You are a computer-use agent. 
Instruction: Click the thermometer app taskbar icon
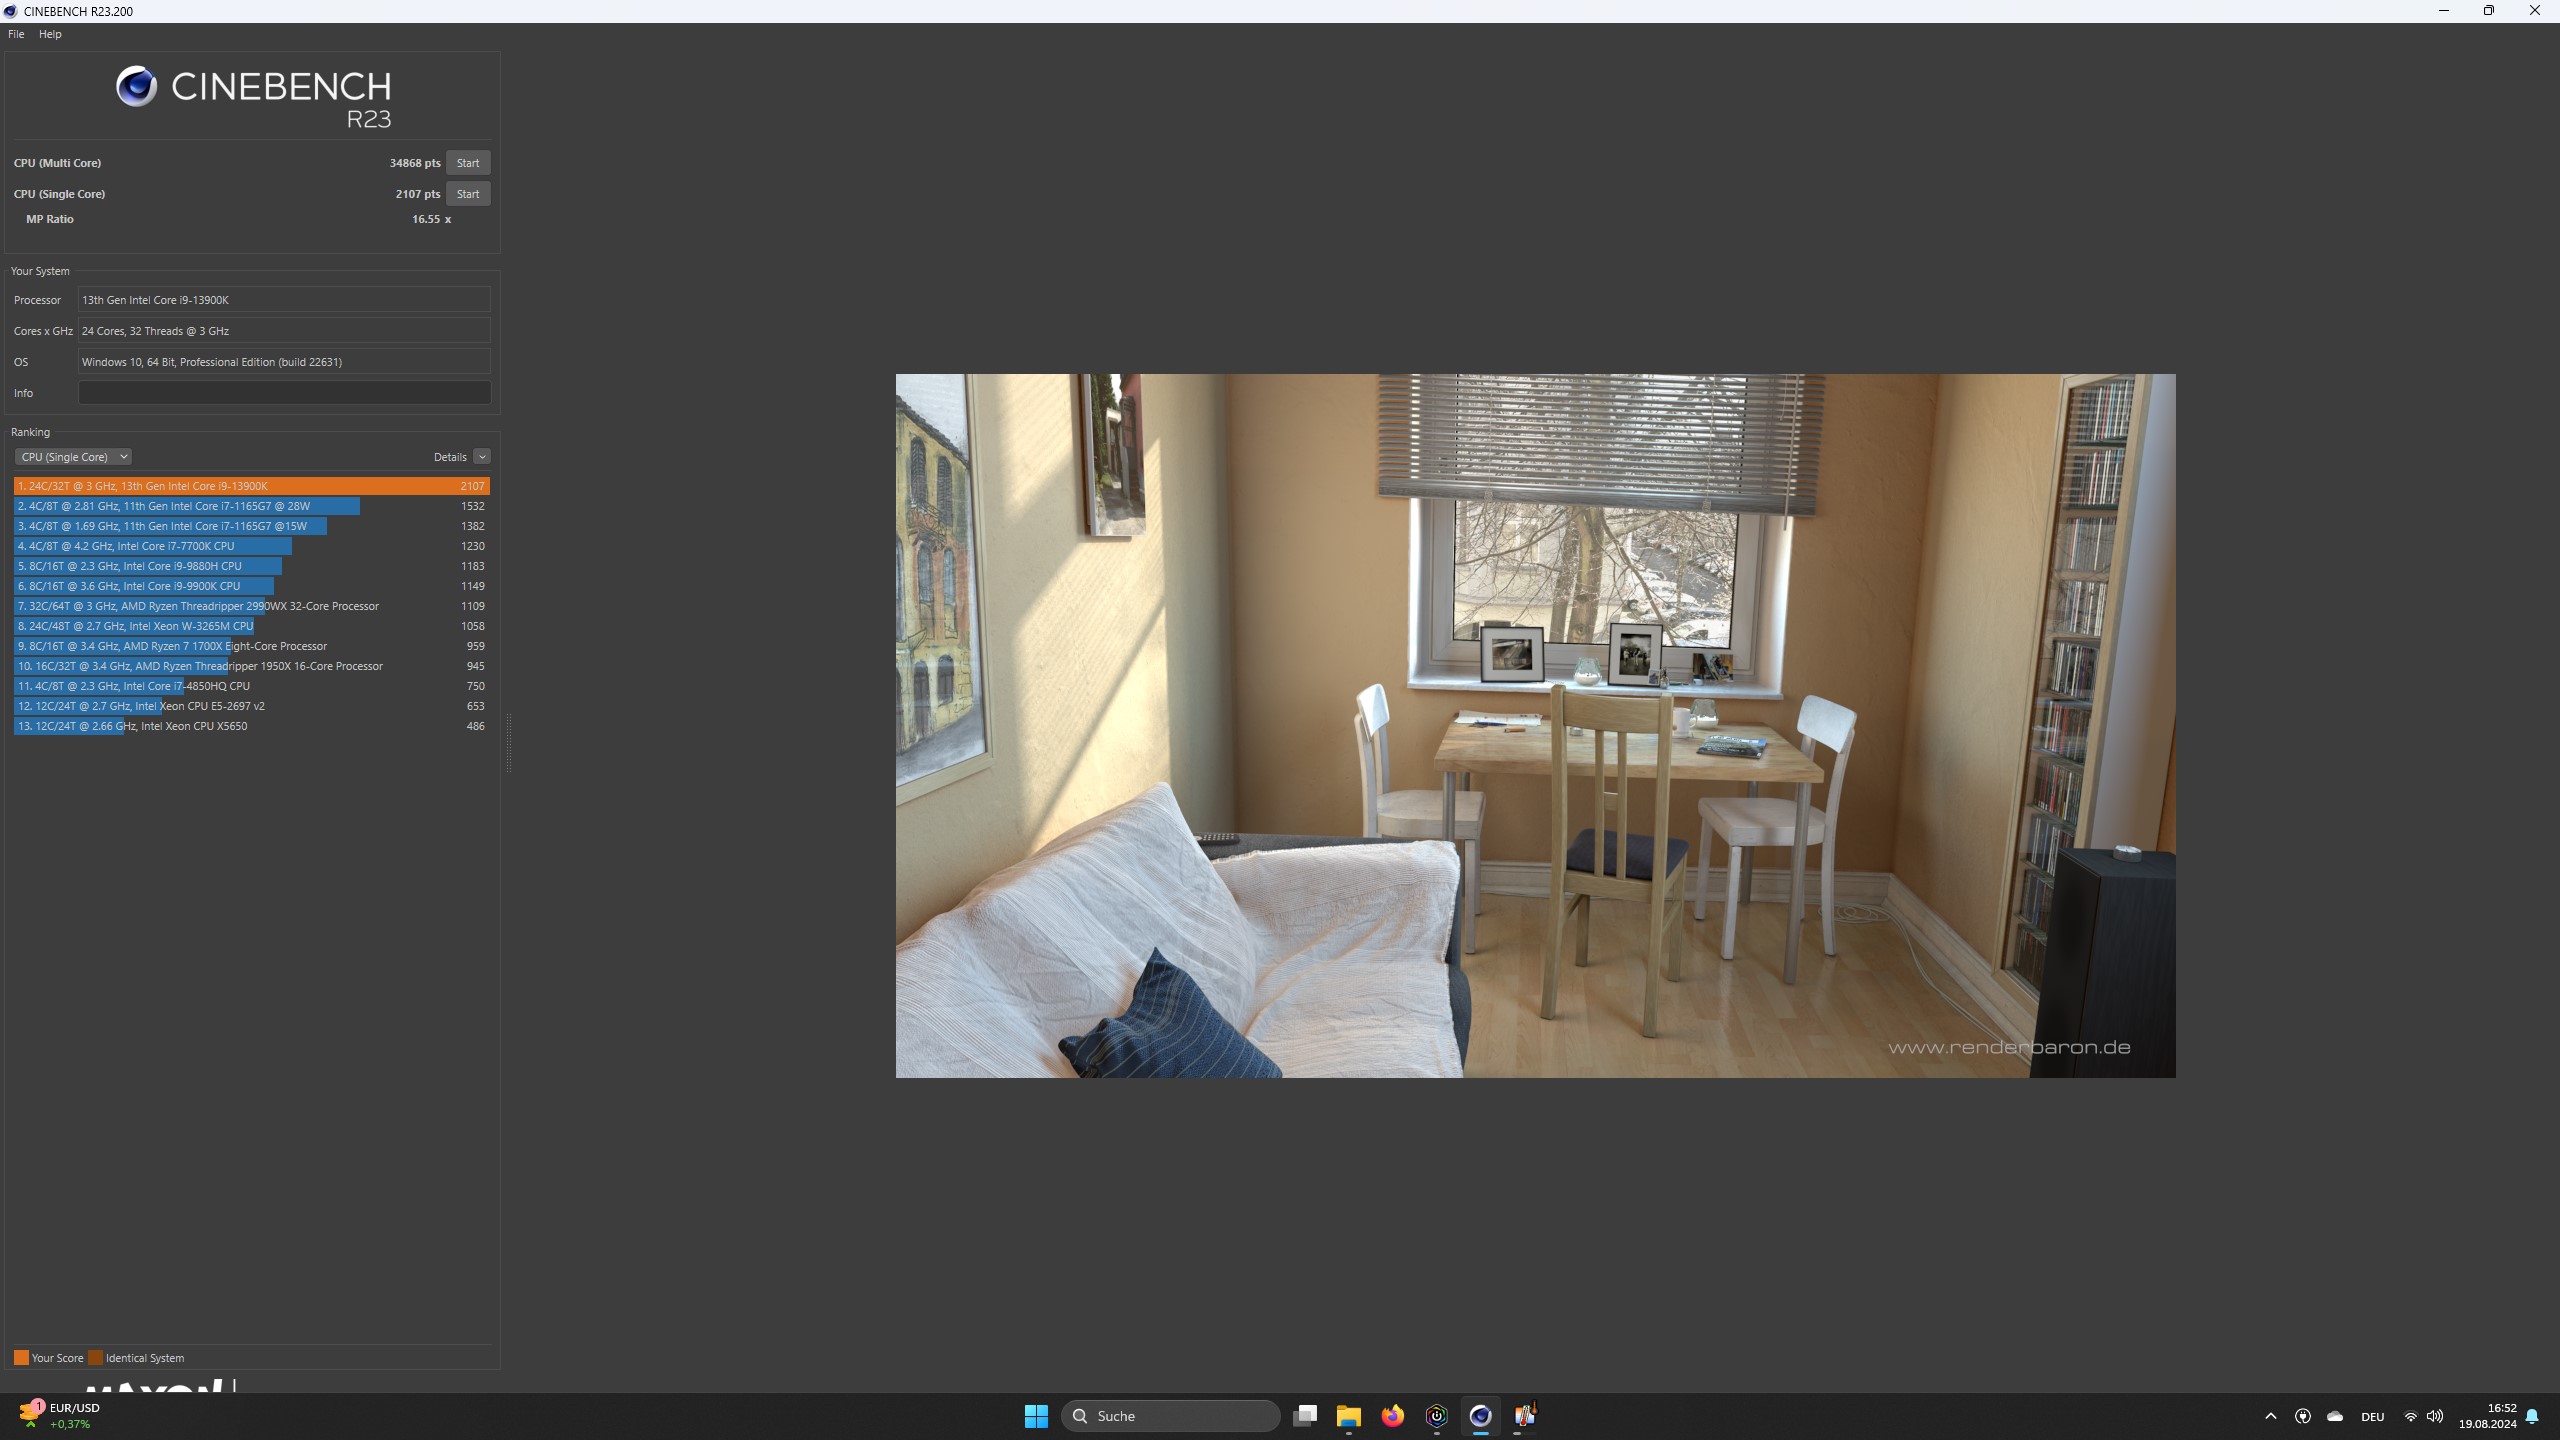1524,1416
